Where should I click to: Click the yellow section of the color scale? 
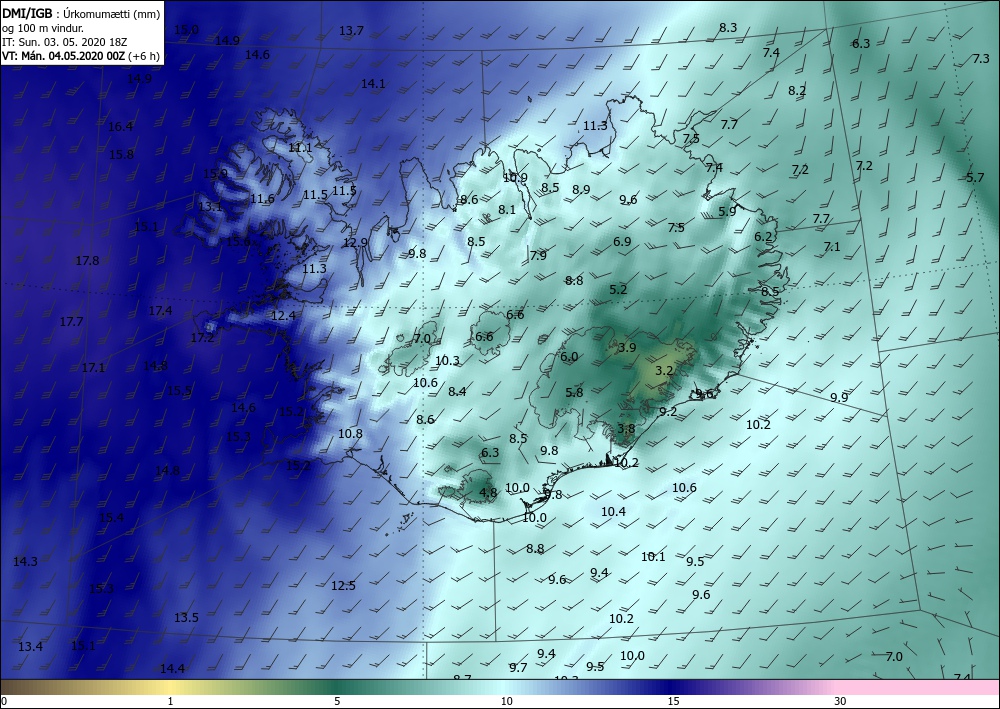coord(170,688)
